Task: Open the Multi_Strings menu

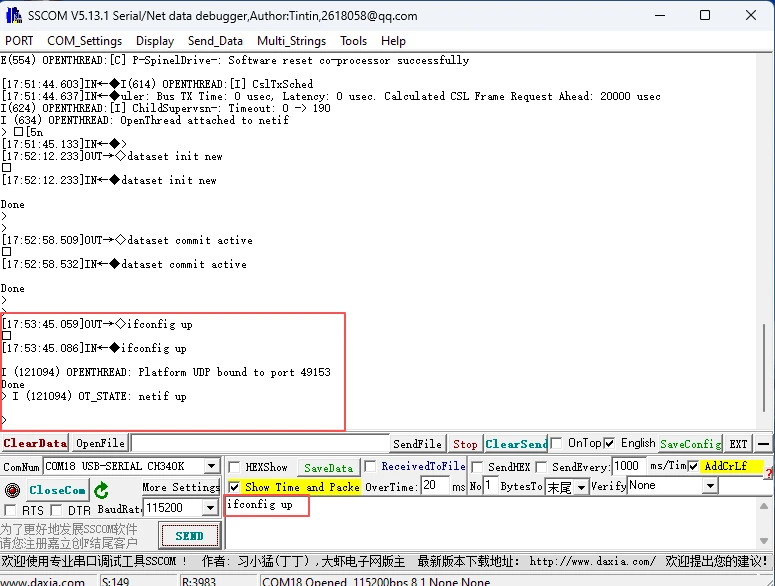Action: [291, 41]
